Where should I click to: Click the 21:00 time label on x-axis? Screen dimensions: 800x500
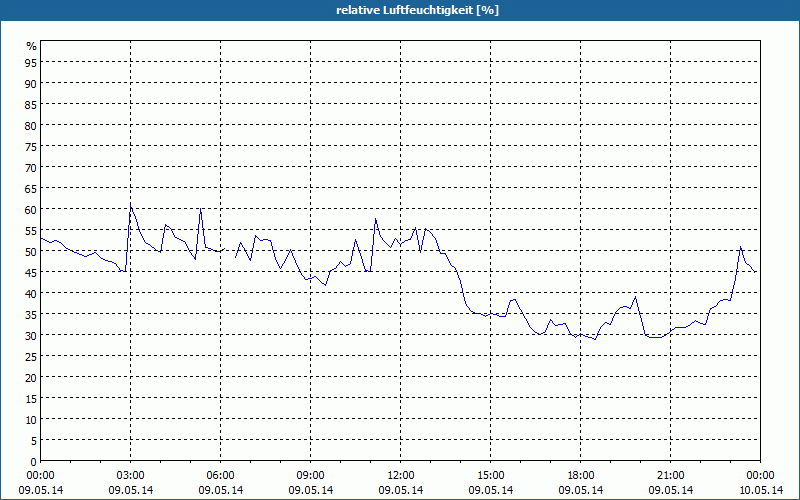(670, 476)
